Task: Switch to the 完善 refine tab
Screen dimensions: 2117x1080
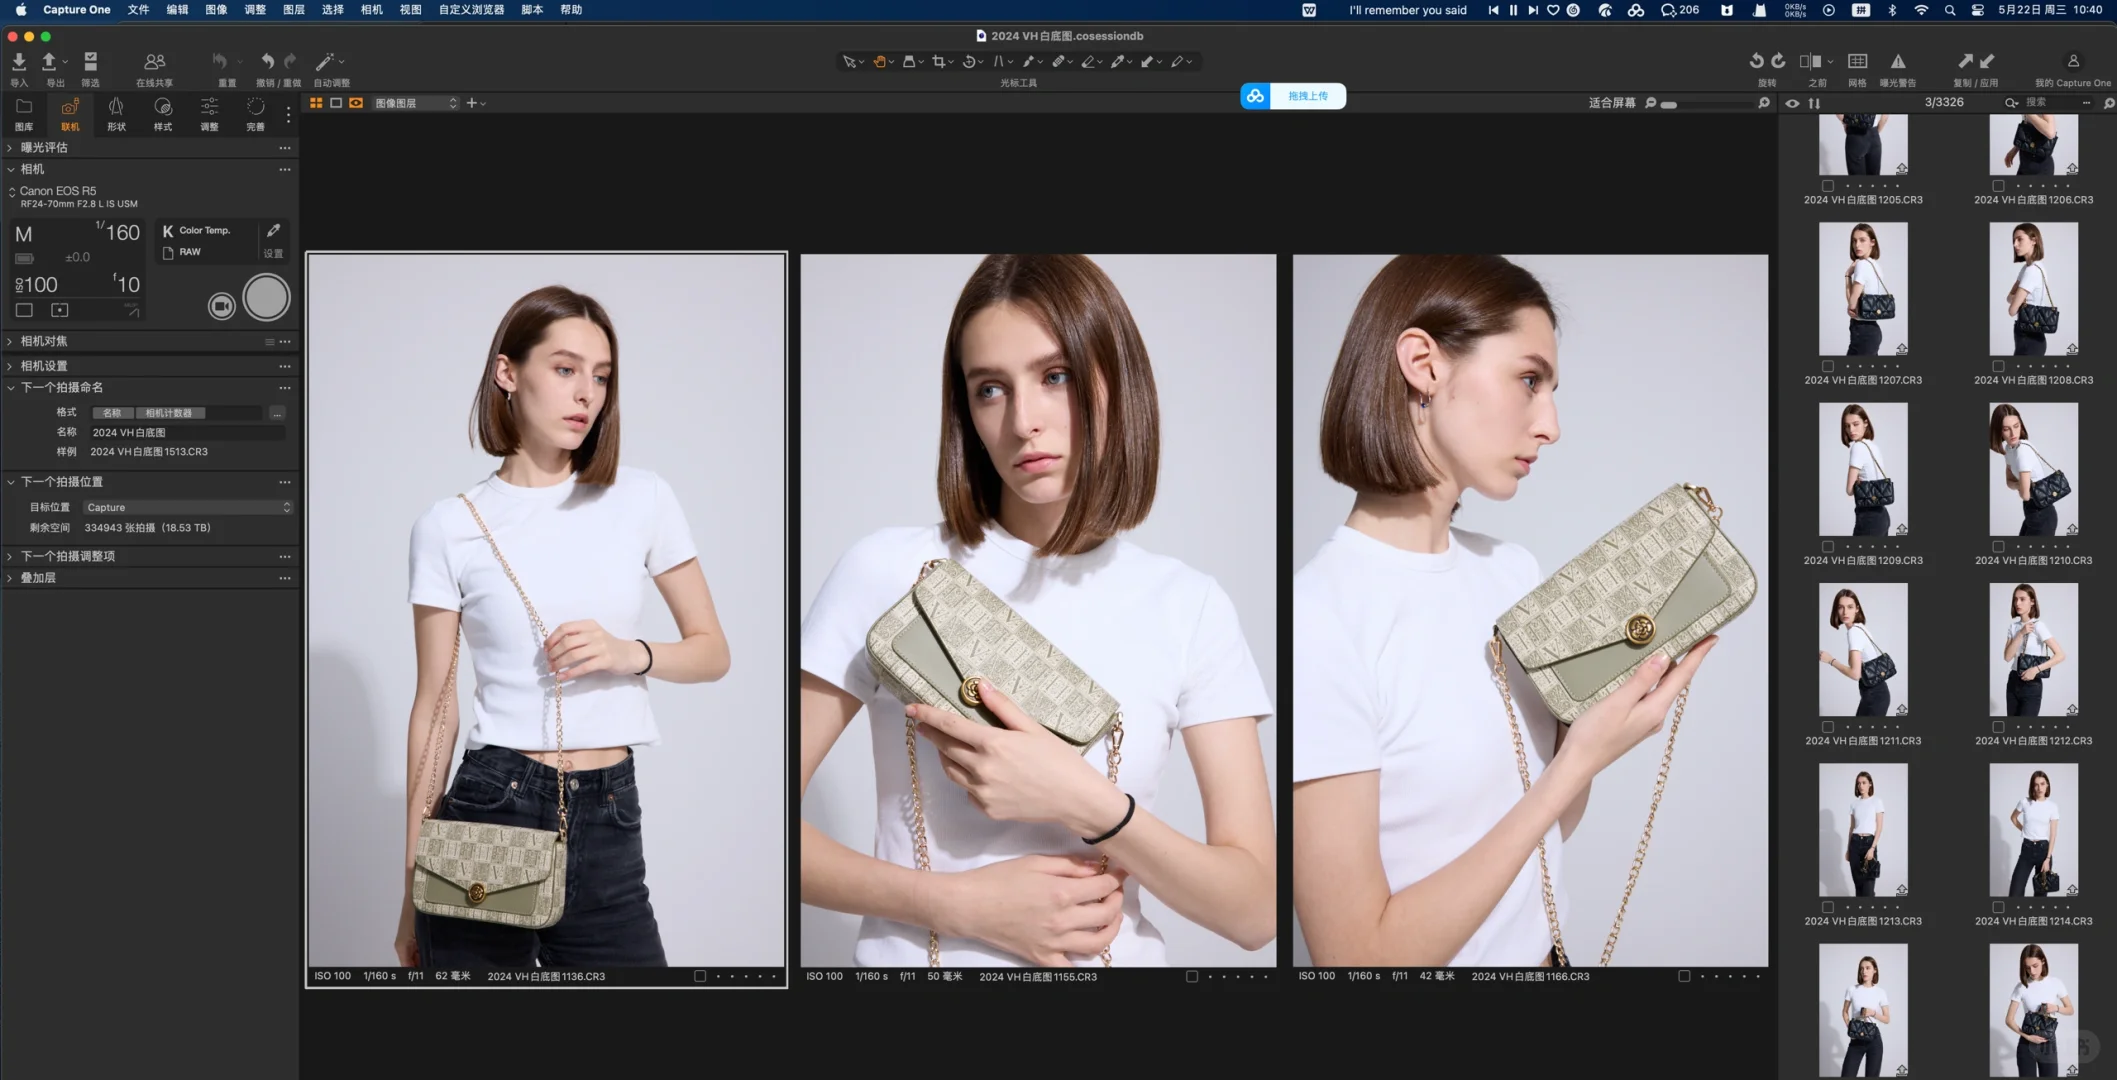Action: [255, 114]
